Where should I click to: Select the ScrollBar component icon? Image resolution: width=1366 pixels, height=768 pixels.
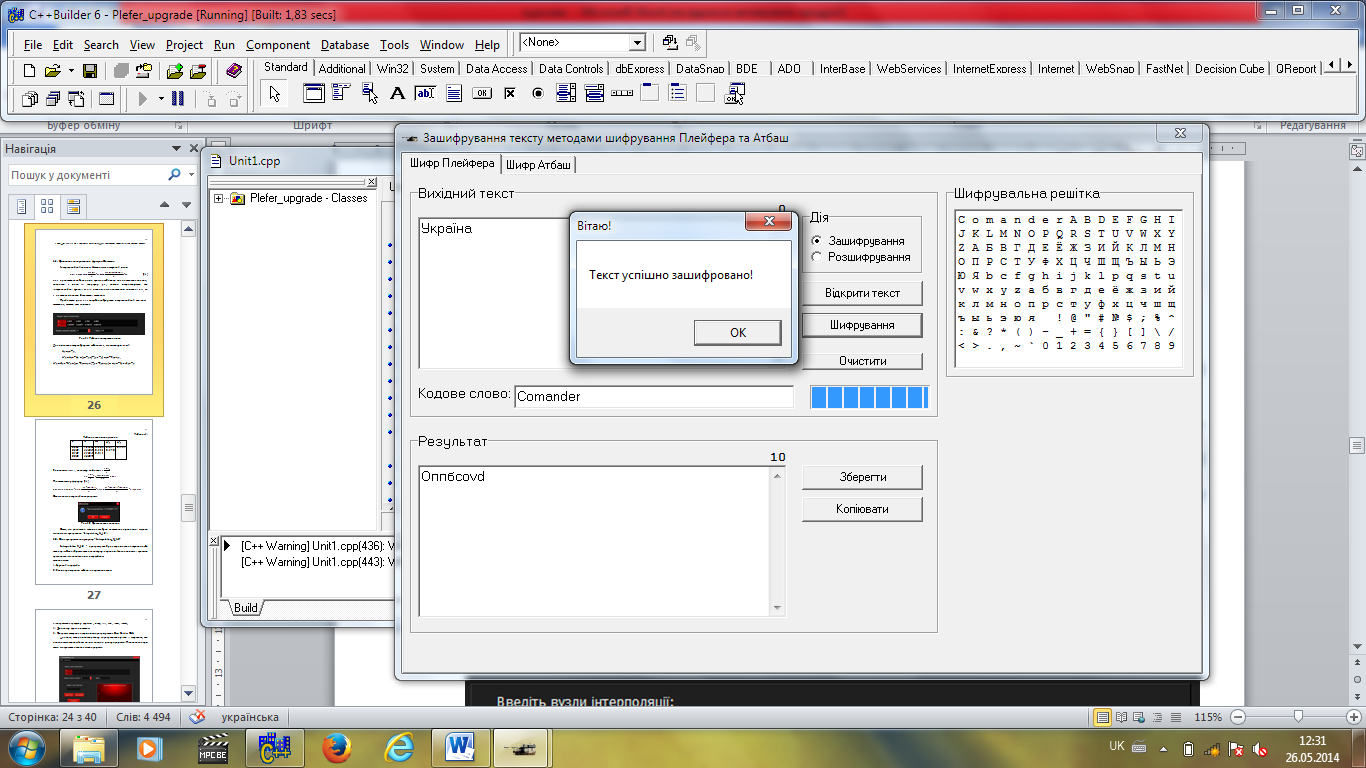click(622, 93)
